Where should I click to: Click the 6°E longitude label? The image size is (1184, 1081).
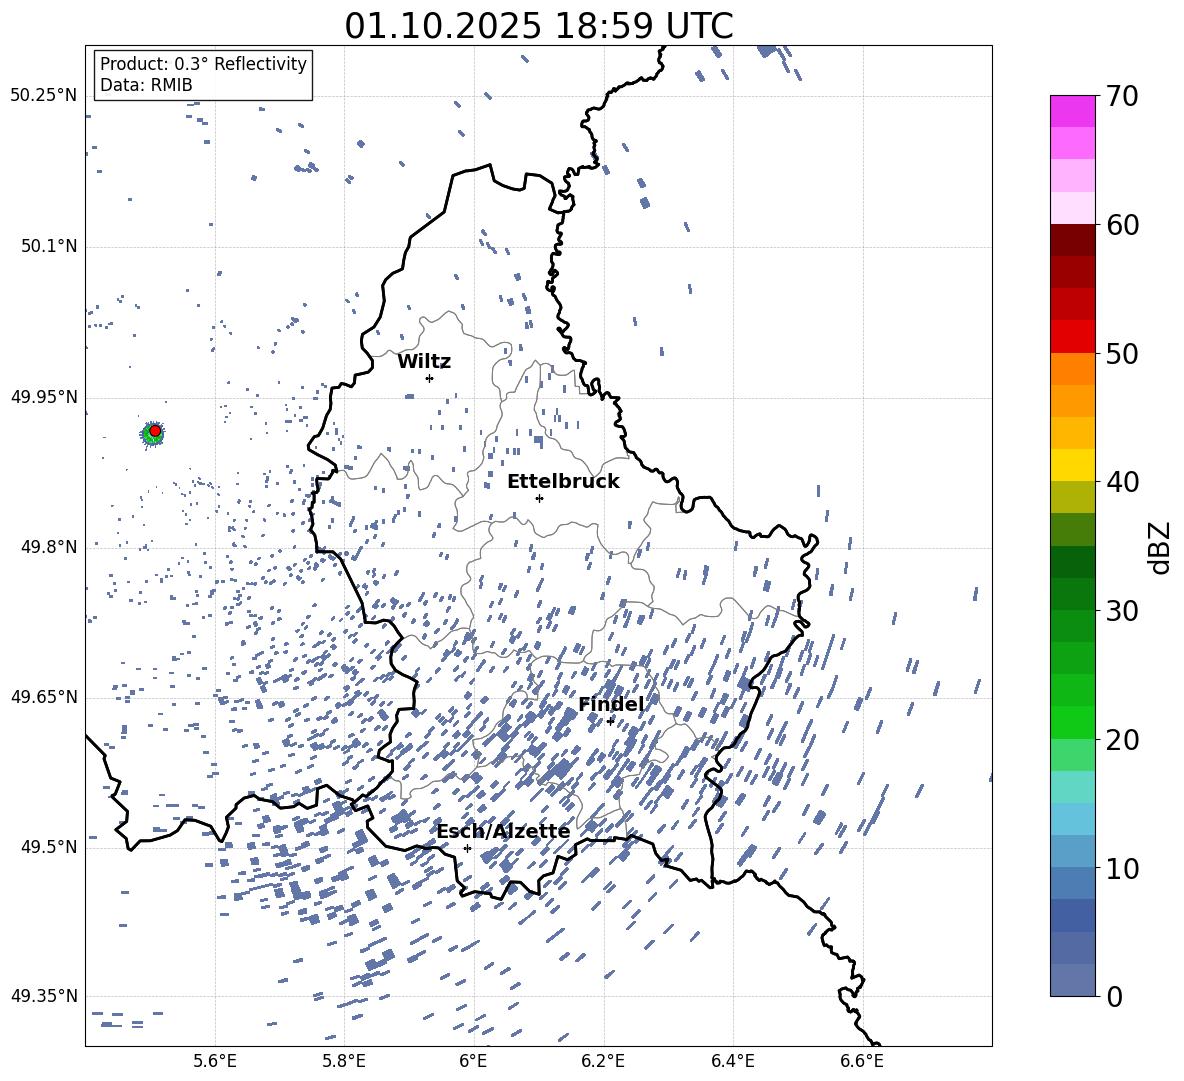pos(473,1061)
